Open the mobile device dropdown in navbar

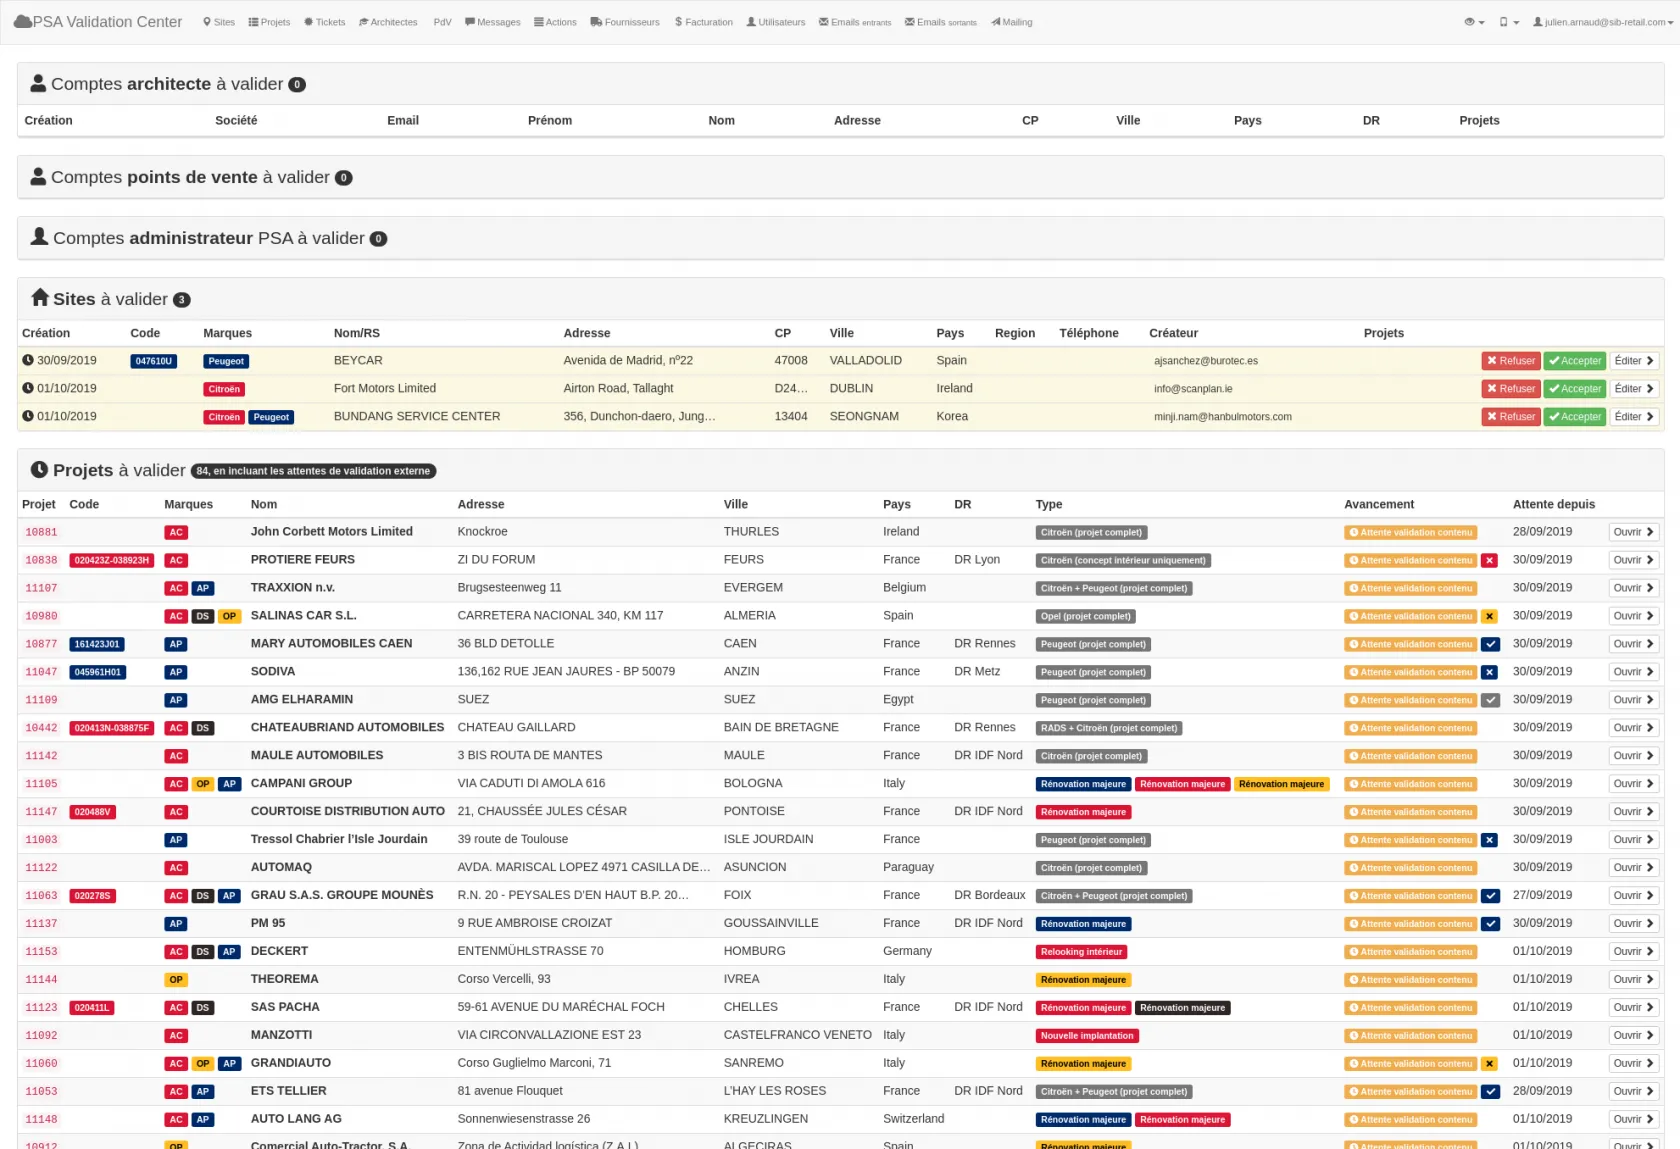1509,22
